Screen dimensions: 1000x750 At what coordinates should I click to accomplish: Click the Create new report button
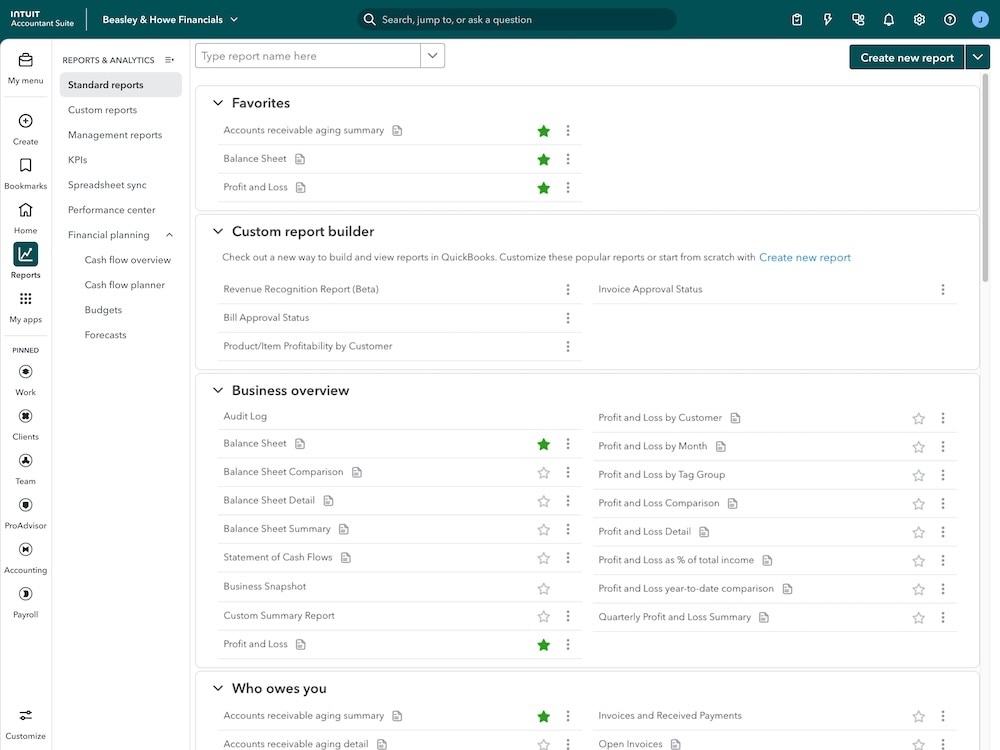pos(905,57)
